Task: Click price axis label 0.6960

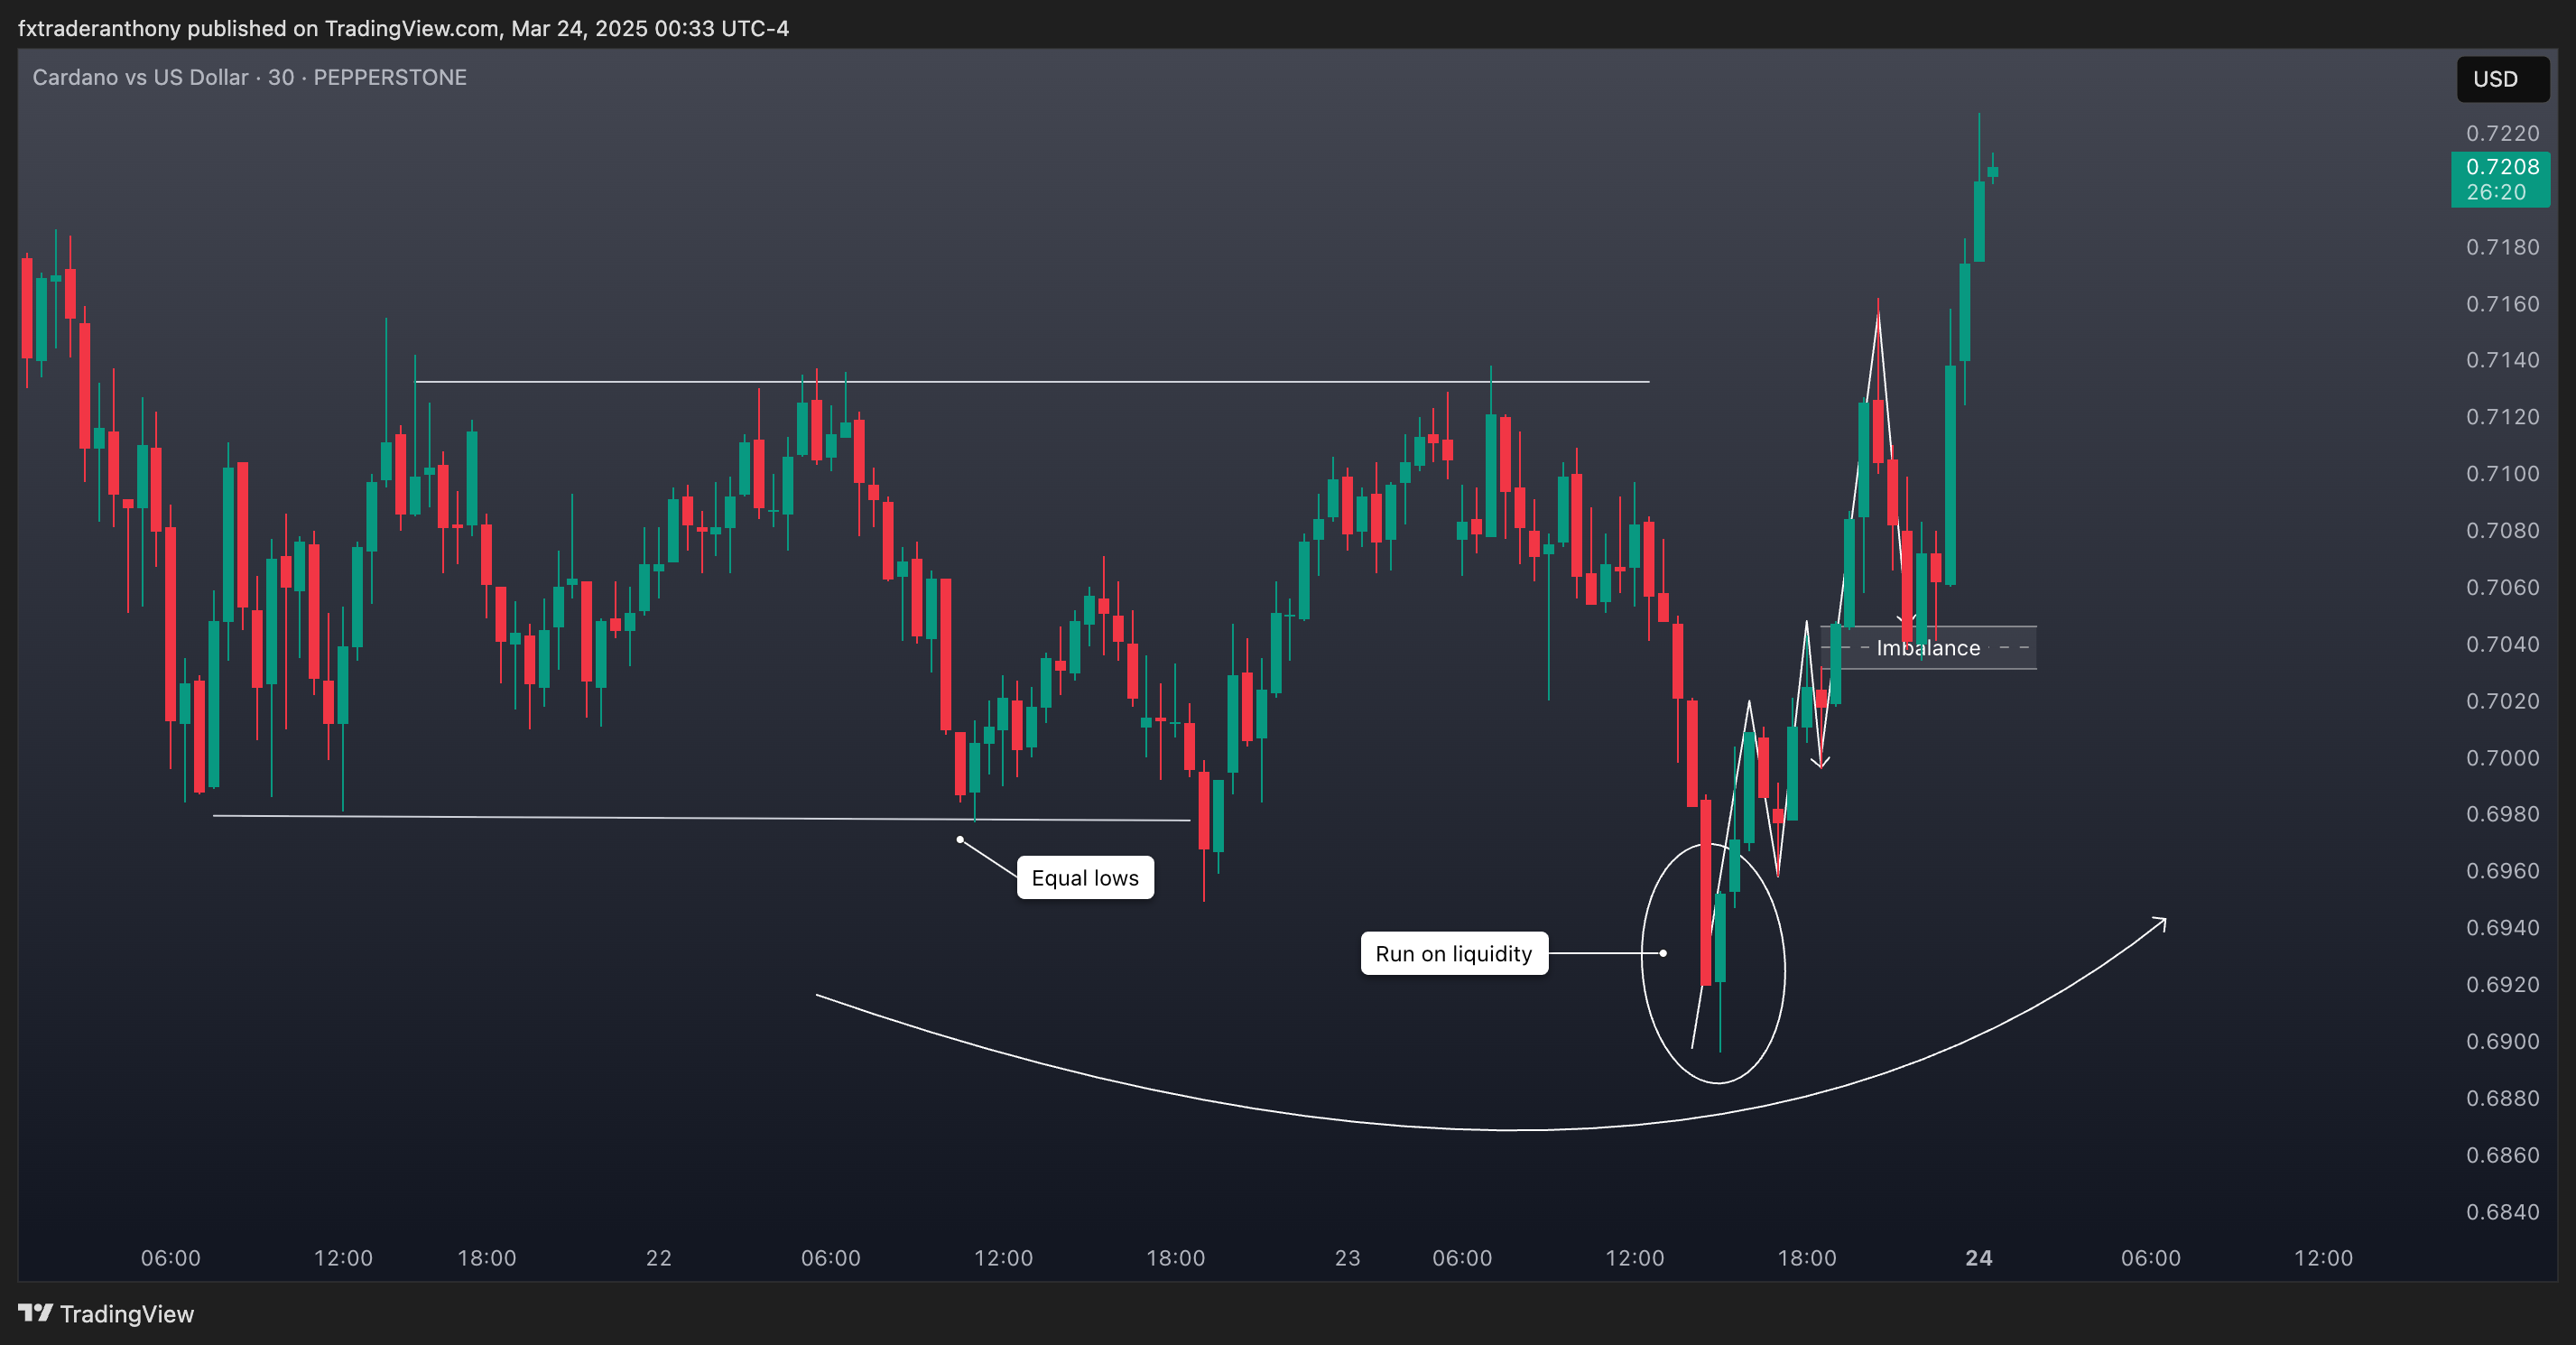Action: pyautogui.click(x=2502, y=871)
